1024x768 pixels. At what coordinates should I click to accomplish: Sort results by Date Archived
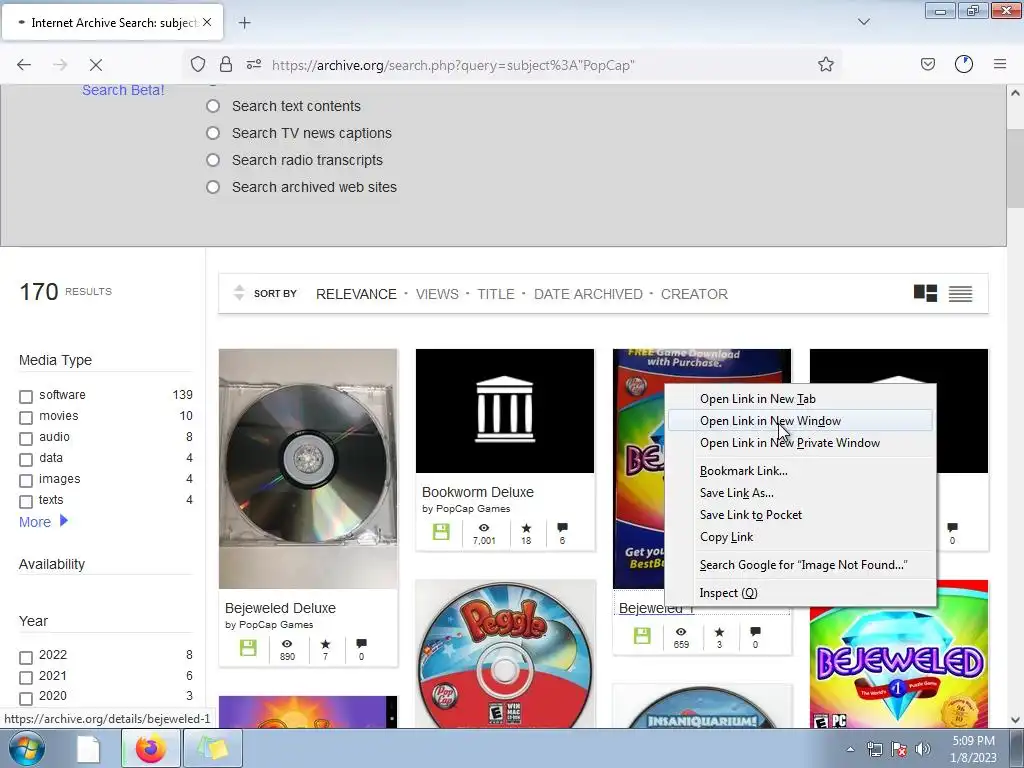(588, 294)
